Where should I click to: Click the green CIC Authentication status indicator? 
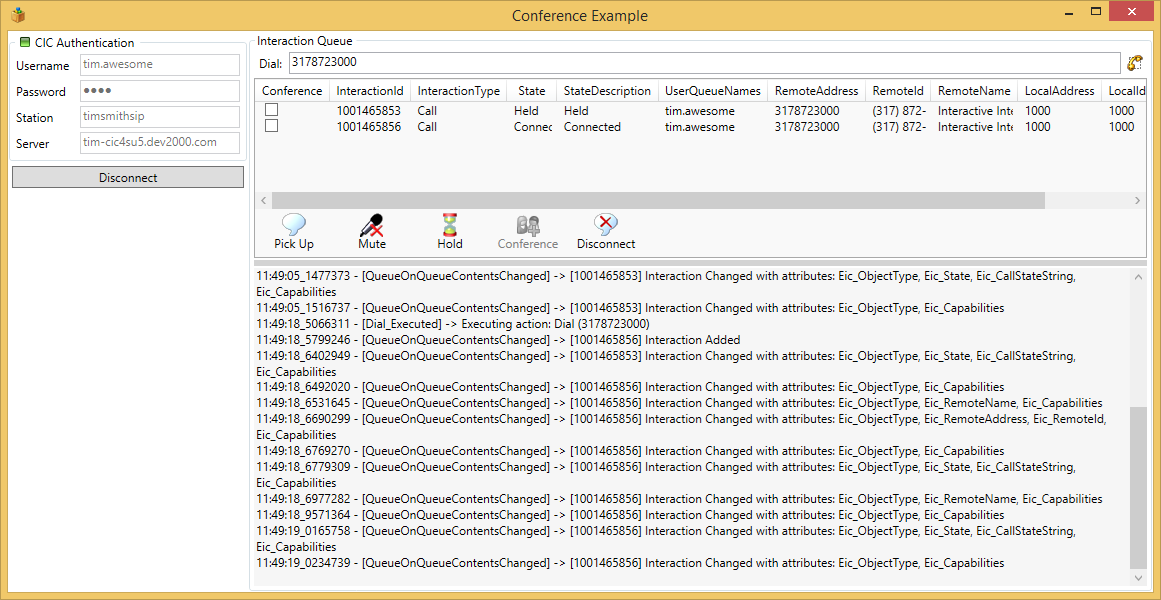coord(25,43)
